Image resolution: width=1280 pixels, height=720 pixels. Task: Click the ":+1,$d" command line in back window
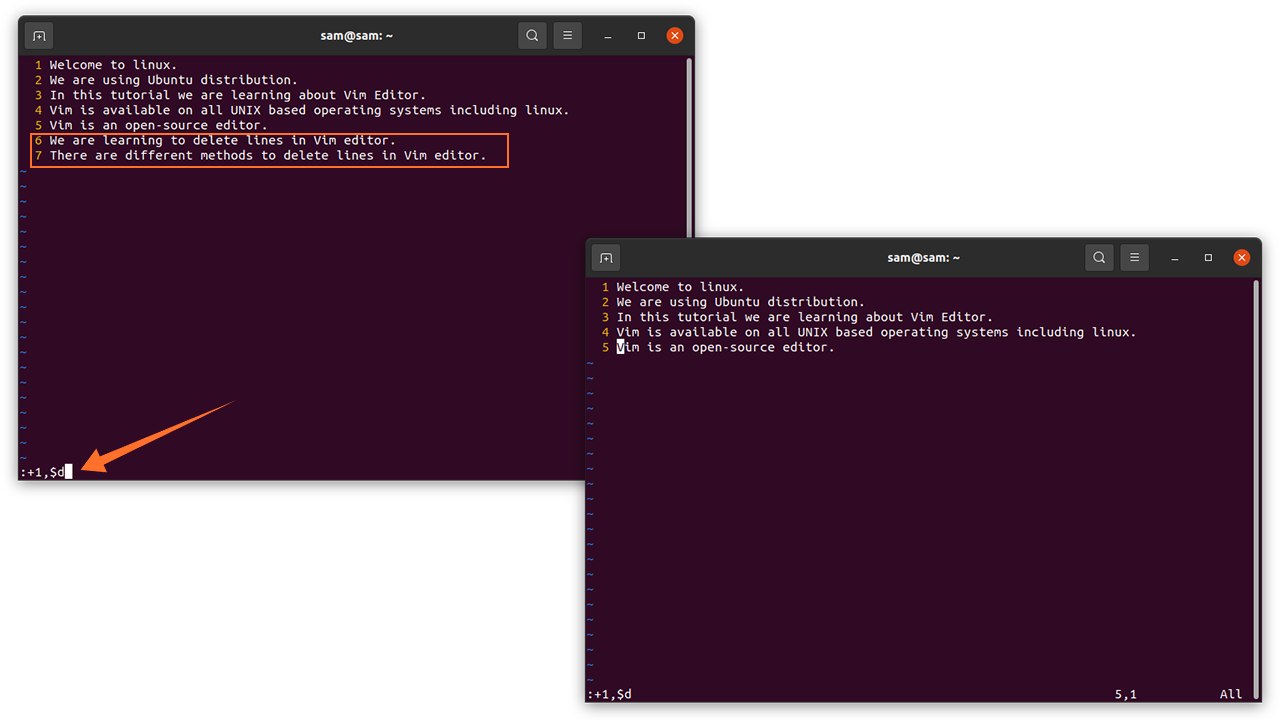click(47, 470)
